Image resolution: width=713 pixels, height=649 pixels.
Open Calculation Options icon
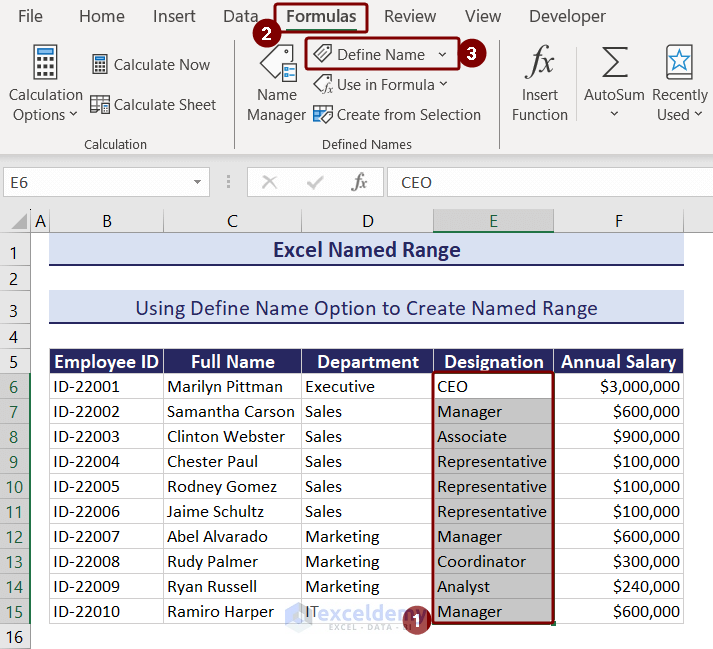pos(45,62)
